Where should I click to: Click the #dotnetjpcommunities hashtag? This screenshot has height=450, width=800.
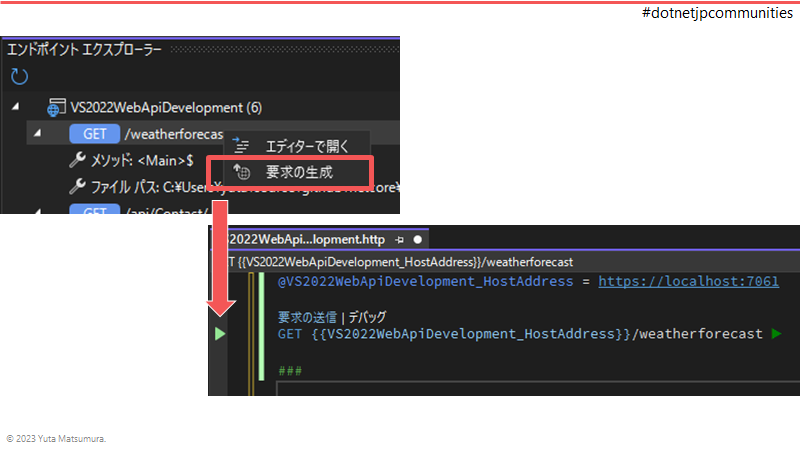click(x=717, y=13)
